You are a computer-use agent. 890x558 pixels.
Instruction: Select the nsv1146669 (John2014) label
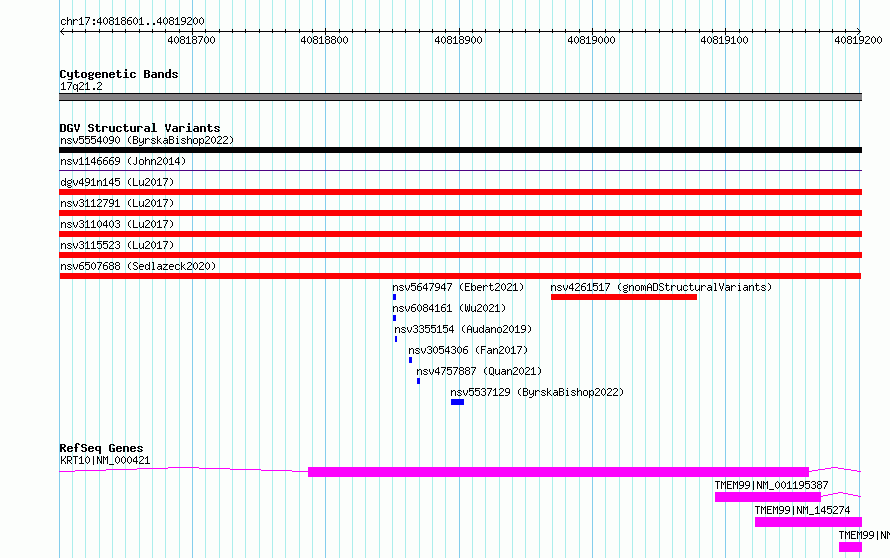pyautogui.click(x=123, y=161)
